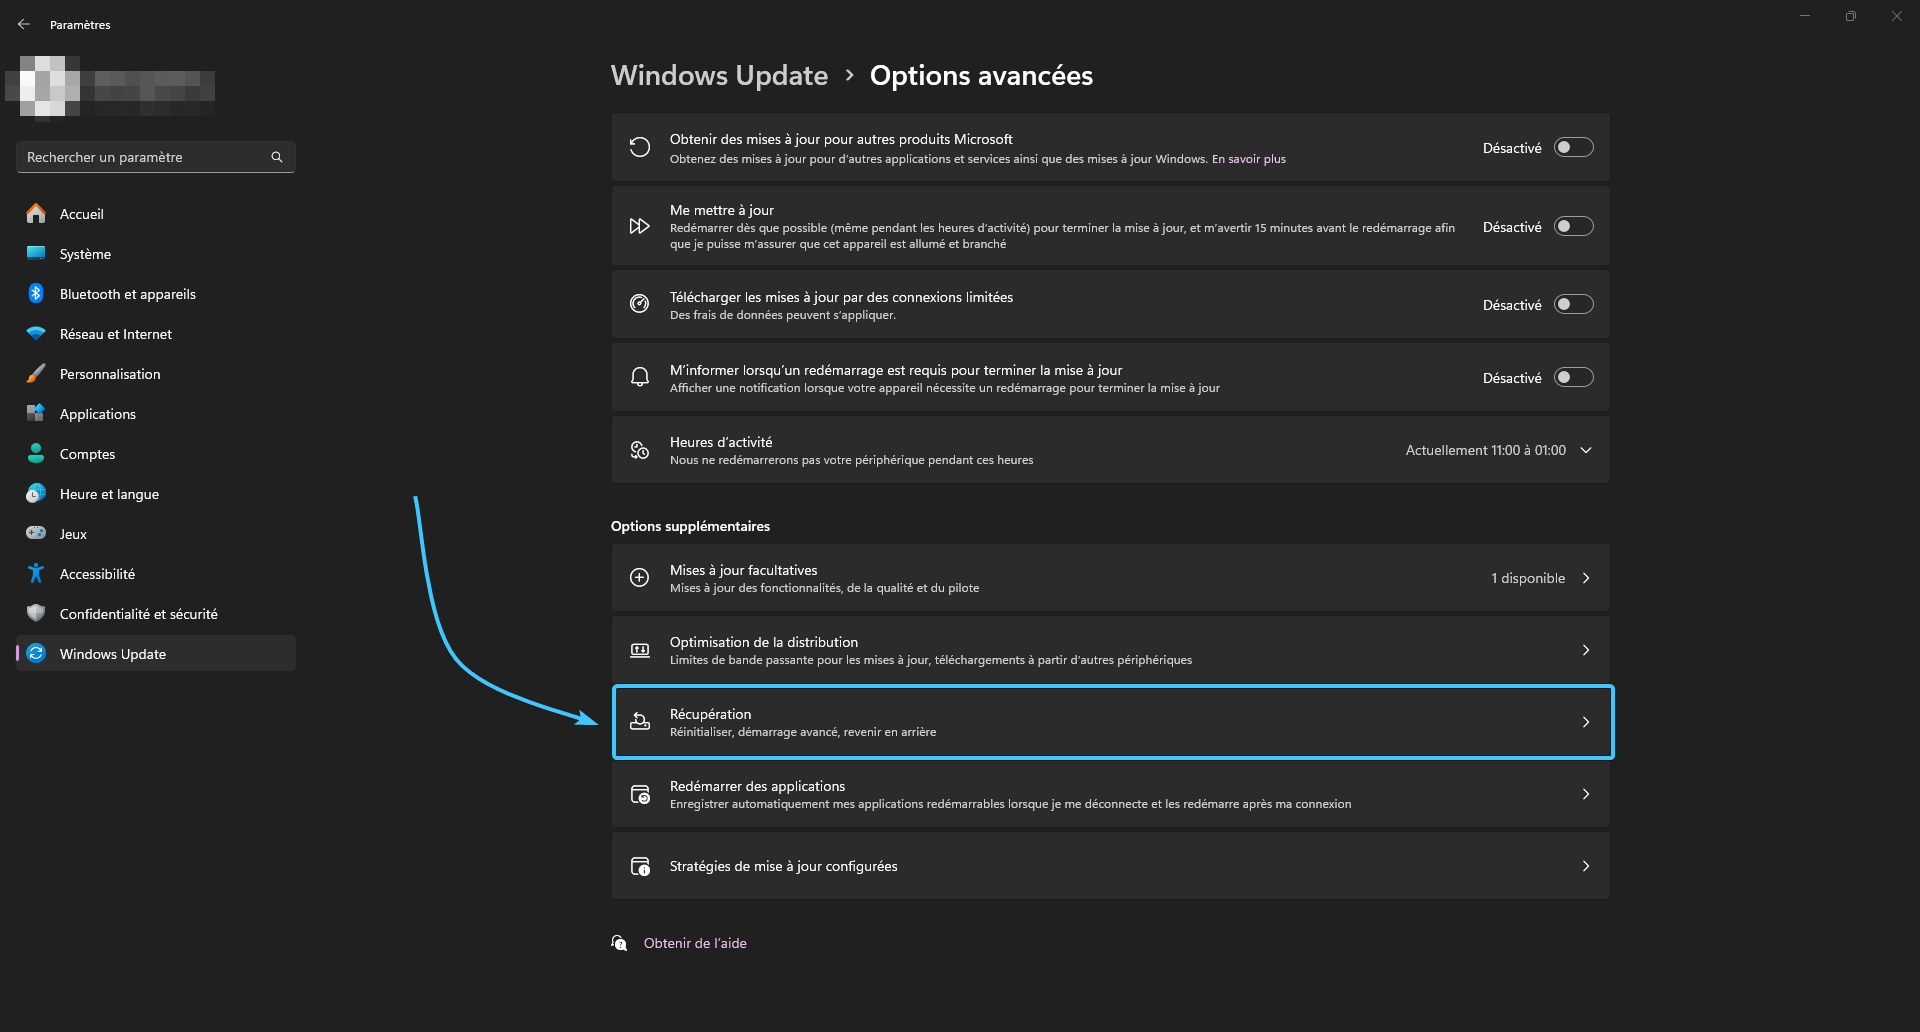1920x1032 pixels.
Task: Click the Jeux gamepad icon
Action: click(x=36, y=533)
